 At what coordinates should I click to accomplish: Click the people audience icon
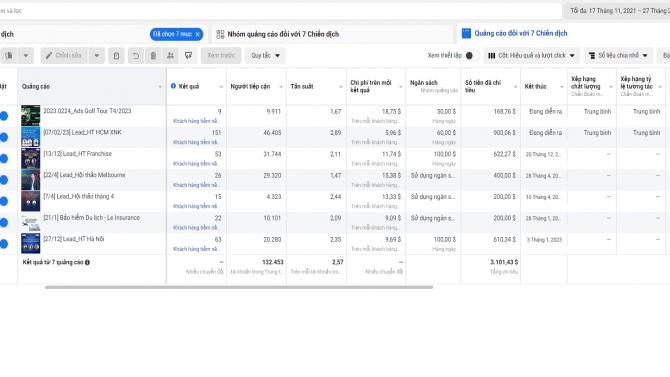170,56
